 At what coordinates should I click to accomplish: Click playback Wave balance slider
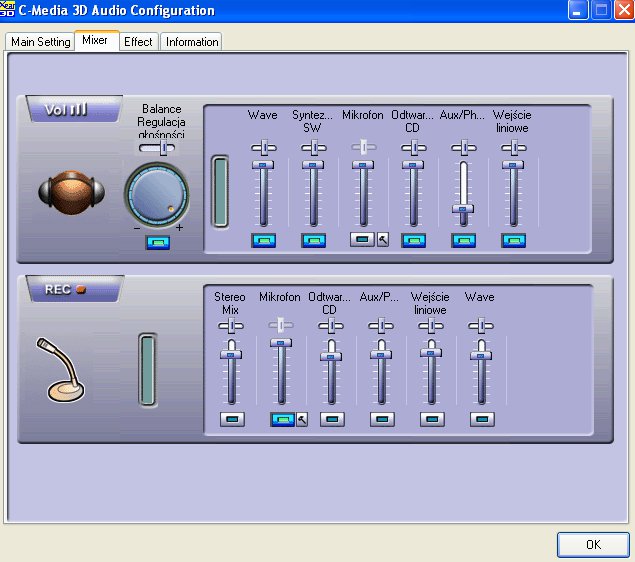click(264, 148)
